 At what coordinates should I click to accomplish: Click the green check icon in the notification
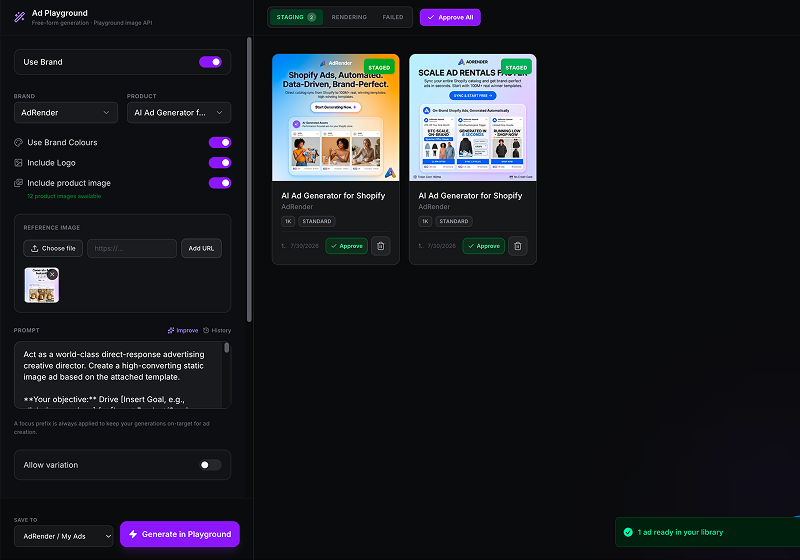tap(628, 532)
